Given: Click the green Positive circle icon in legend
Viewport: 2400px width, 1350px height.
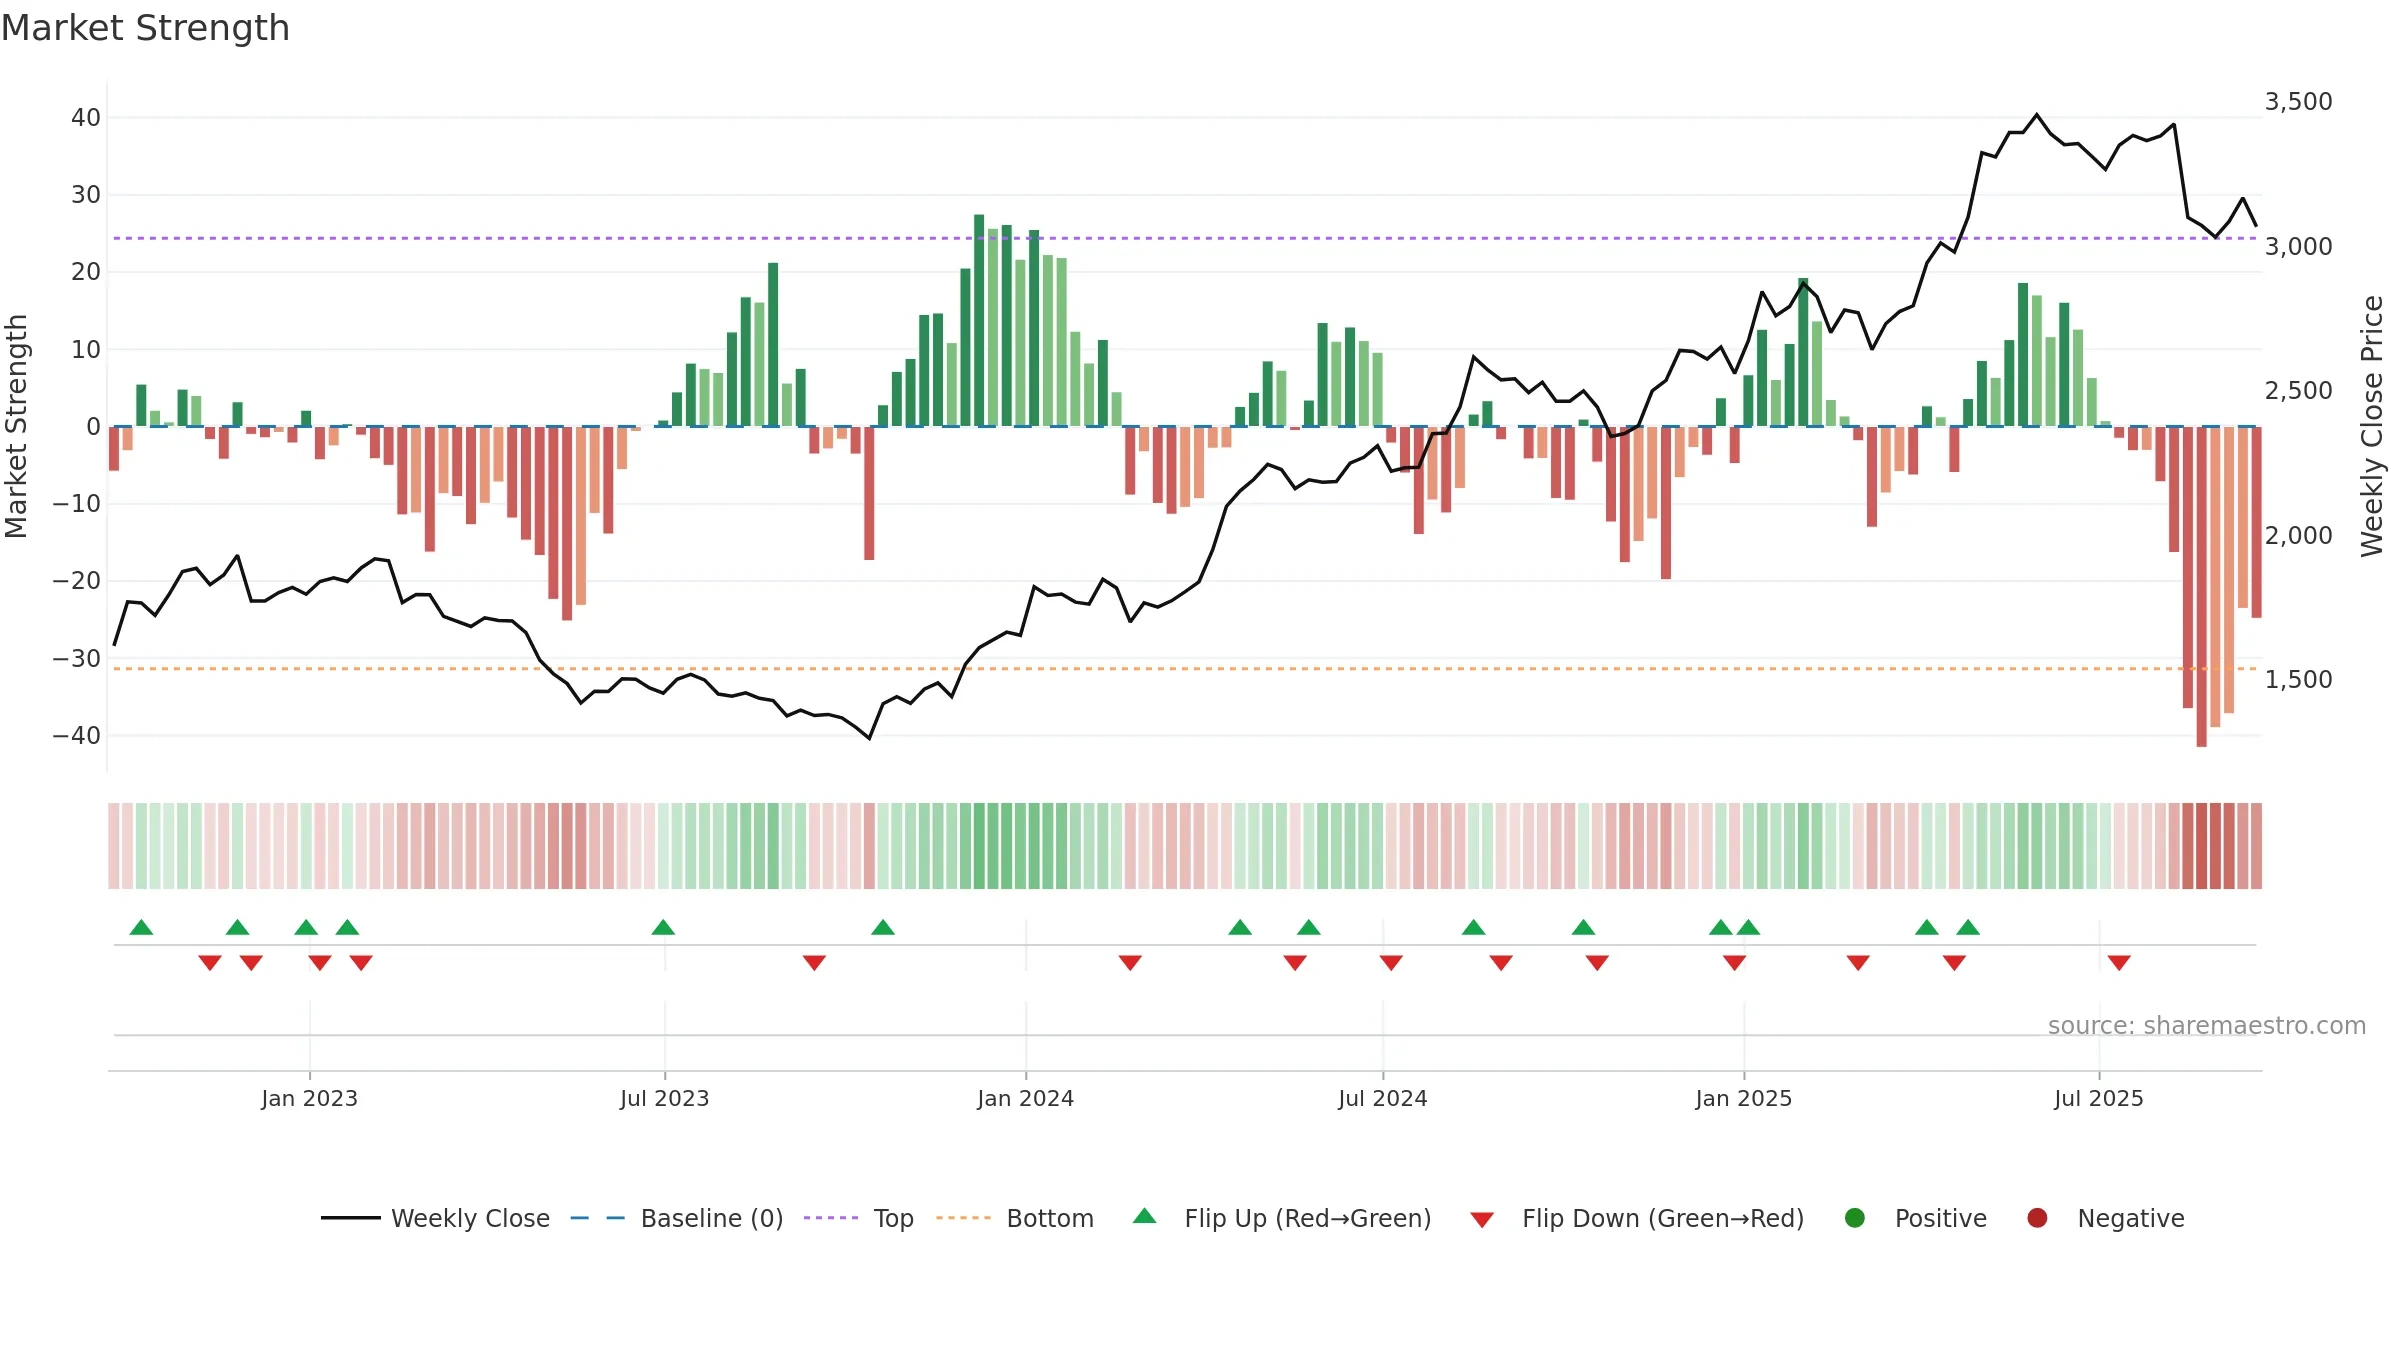Looking at the screenshot, I should tap(1855, 1218).
